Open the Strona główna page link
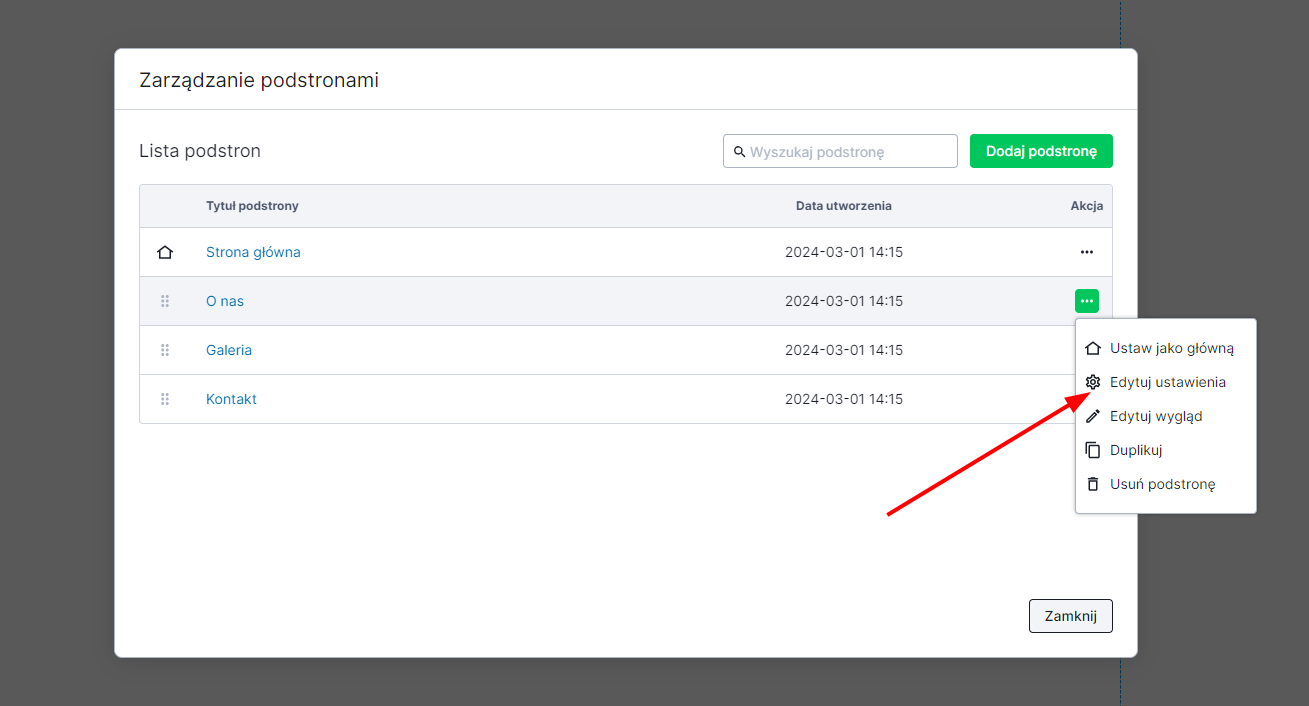Viewport: 1309px width, 706px height. (253, 252)
